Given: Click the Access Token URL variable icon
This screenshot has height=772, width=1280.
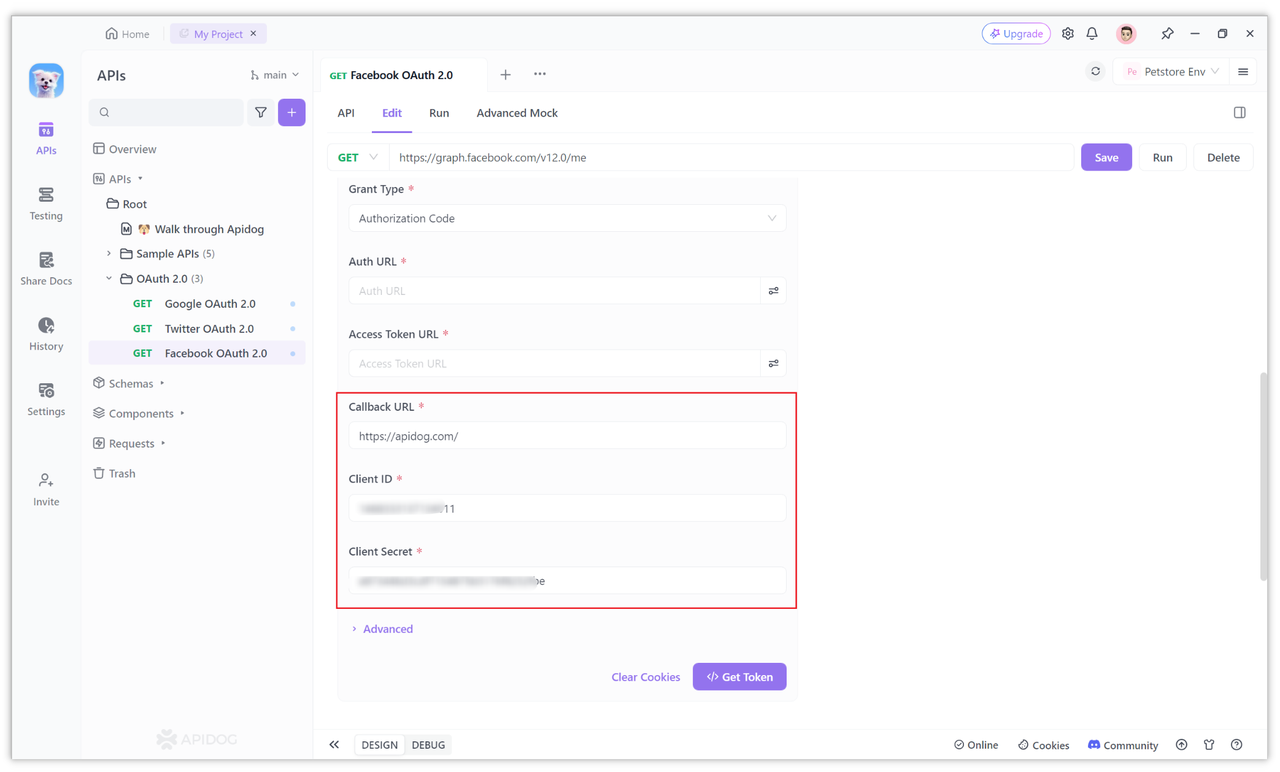Looking at the screenshot, I should point(774,364).
